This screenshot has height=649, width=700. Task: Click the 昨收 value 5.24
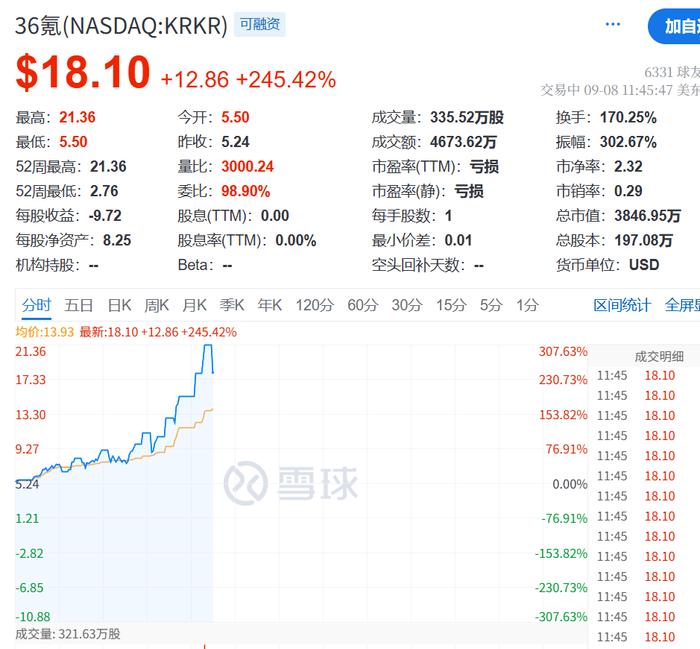pyautogui.click(x=235, y=142)
